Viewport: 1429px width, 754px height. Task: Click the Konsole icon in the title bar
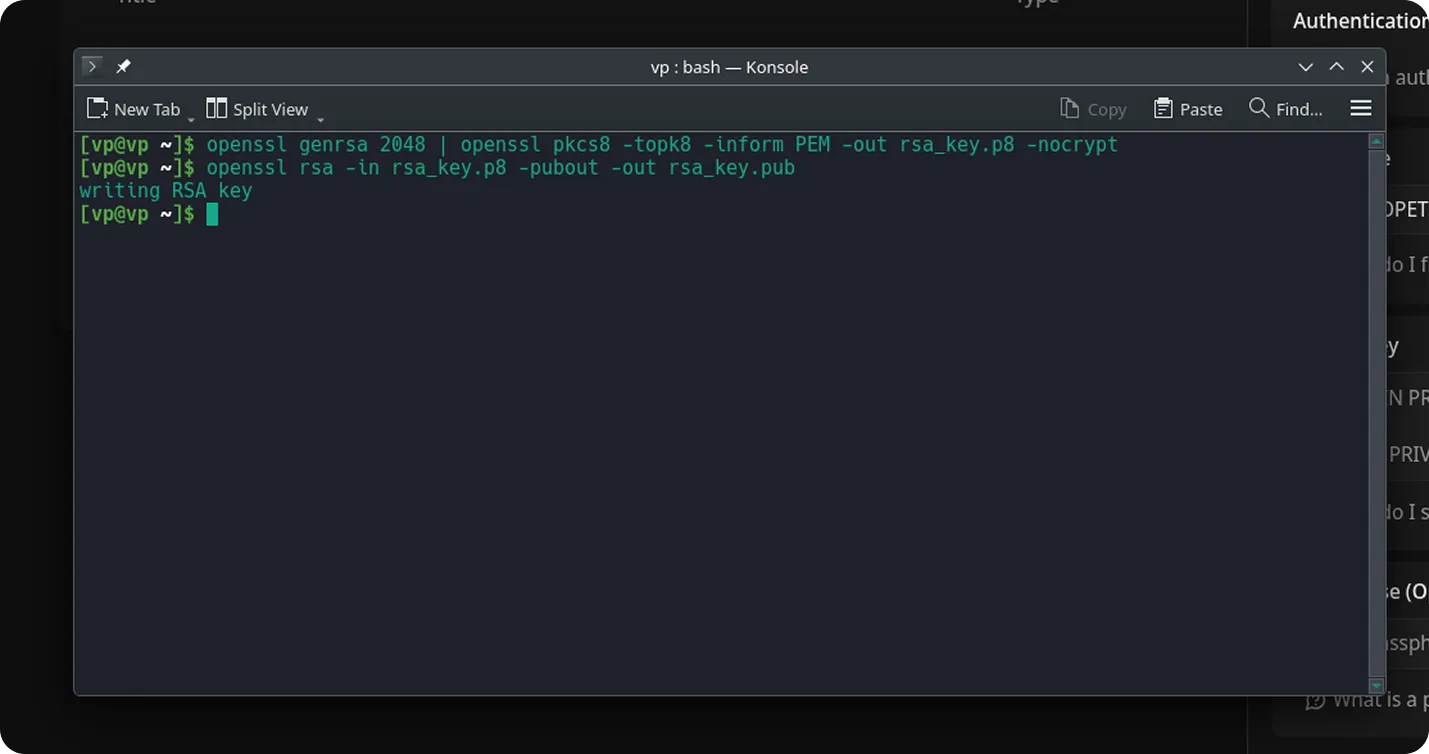coord(91,66)
